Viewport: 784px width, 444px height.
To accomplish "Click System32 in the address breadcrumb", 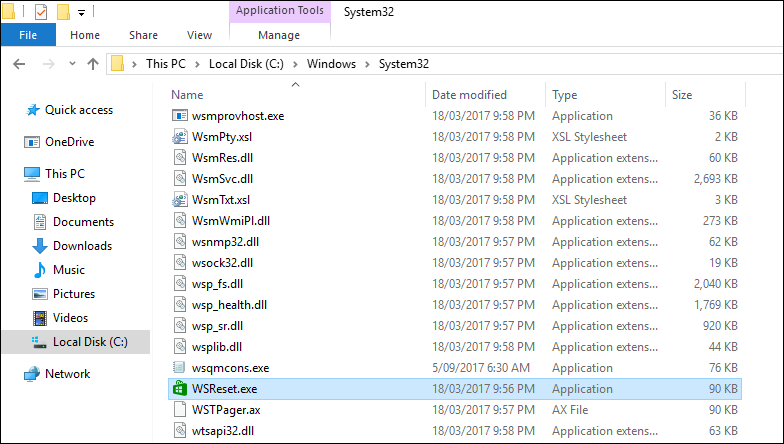I will pyautogui.click(x=404, y=64).
